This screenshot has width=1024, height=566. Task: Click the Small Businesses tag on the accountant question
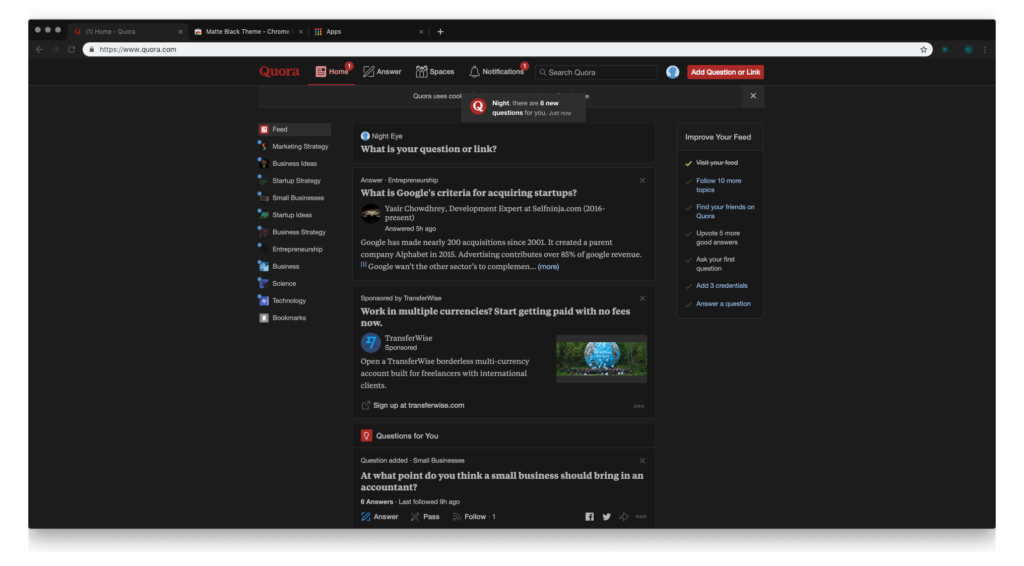pyautogui.click(x=438, y=460)
